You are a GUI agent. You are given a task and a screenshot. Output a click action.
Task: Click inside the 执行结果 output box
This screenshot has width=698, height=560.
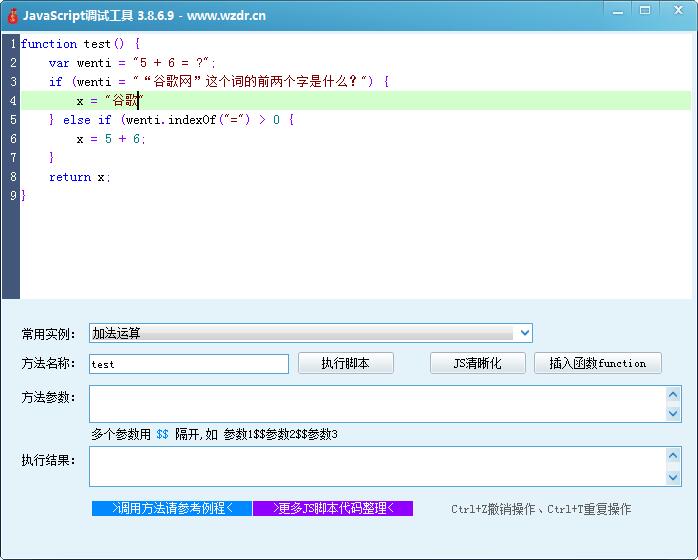[x=376, y=466]
